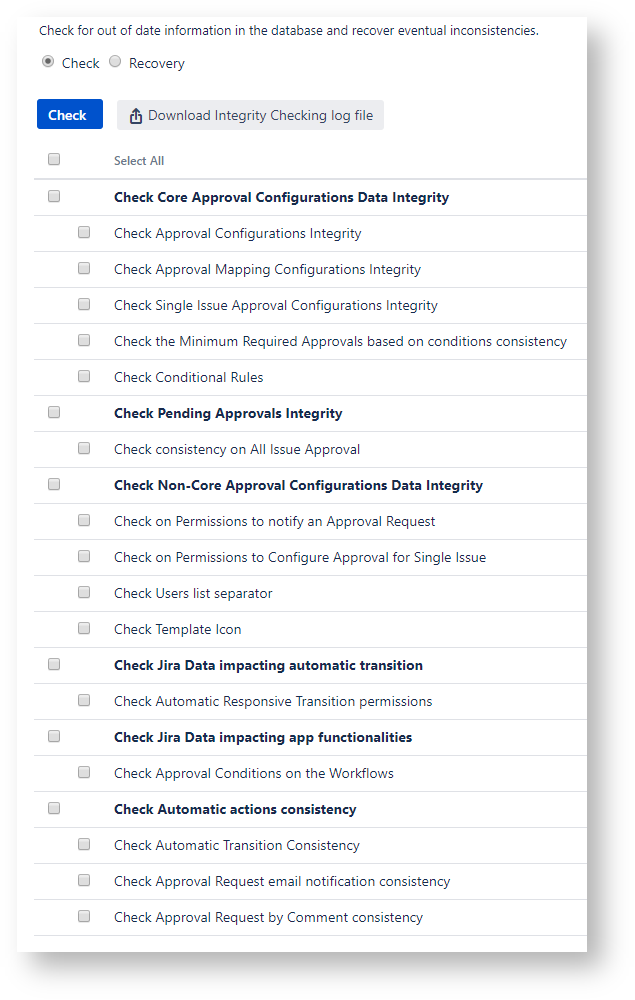Enable Check Jira Data impacting automatic transition
The width and height of the screenshot is (635, 1000).
pyautogui.click(x=54, y=664)
